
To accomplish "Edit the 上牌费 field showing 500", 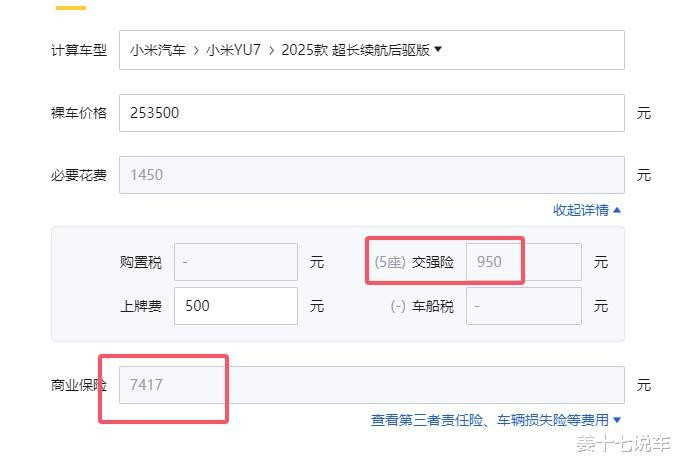I will 236,306.
